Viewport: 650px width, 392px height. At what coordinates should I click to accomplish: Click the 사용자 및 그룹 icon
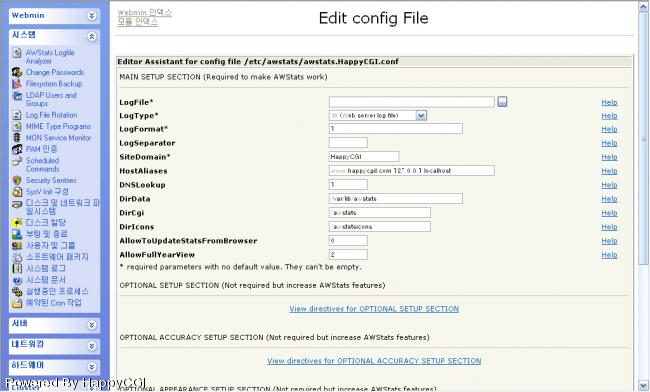(x=17, y=246)
